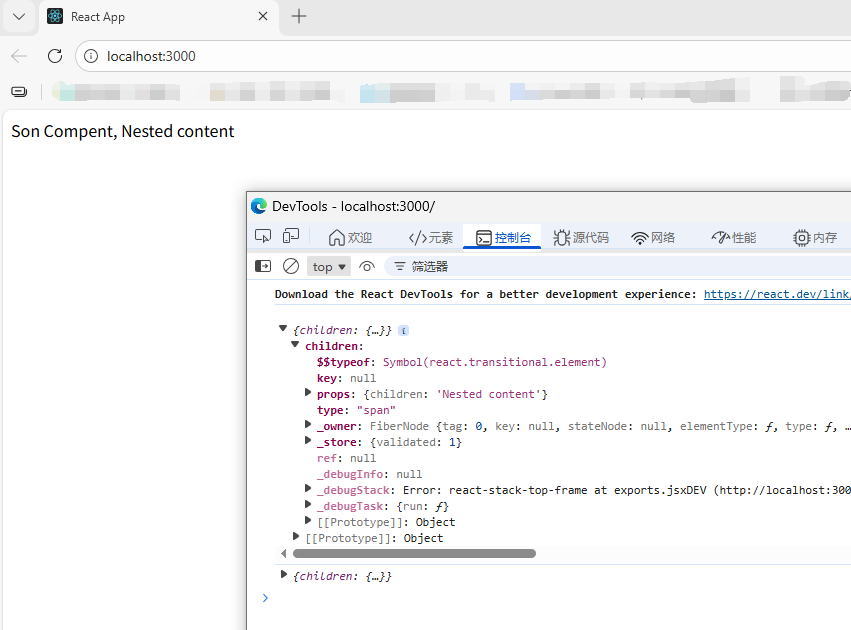Reload the page with the refresh icon
Image resolution: width=851 pixels, height=630 pixels.
[x=55, y=56]
